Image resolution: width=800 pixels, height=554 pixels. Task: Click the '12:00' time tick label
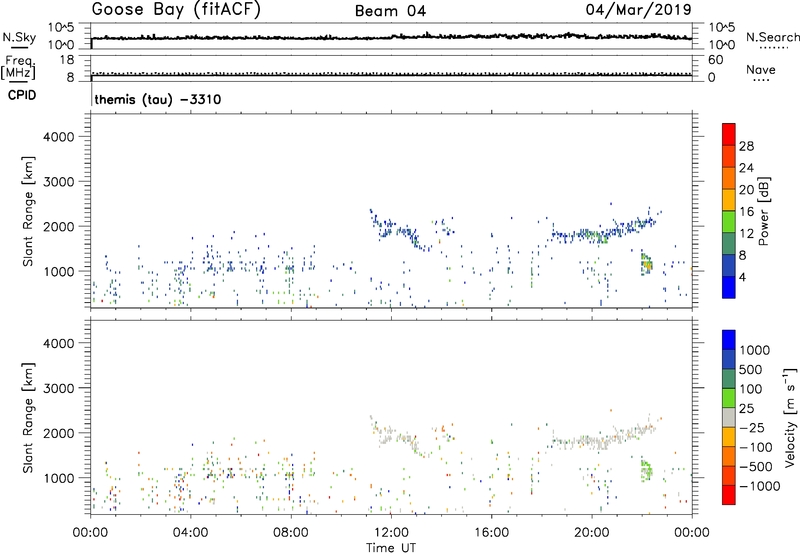pos(391,533)
